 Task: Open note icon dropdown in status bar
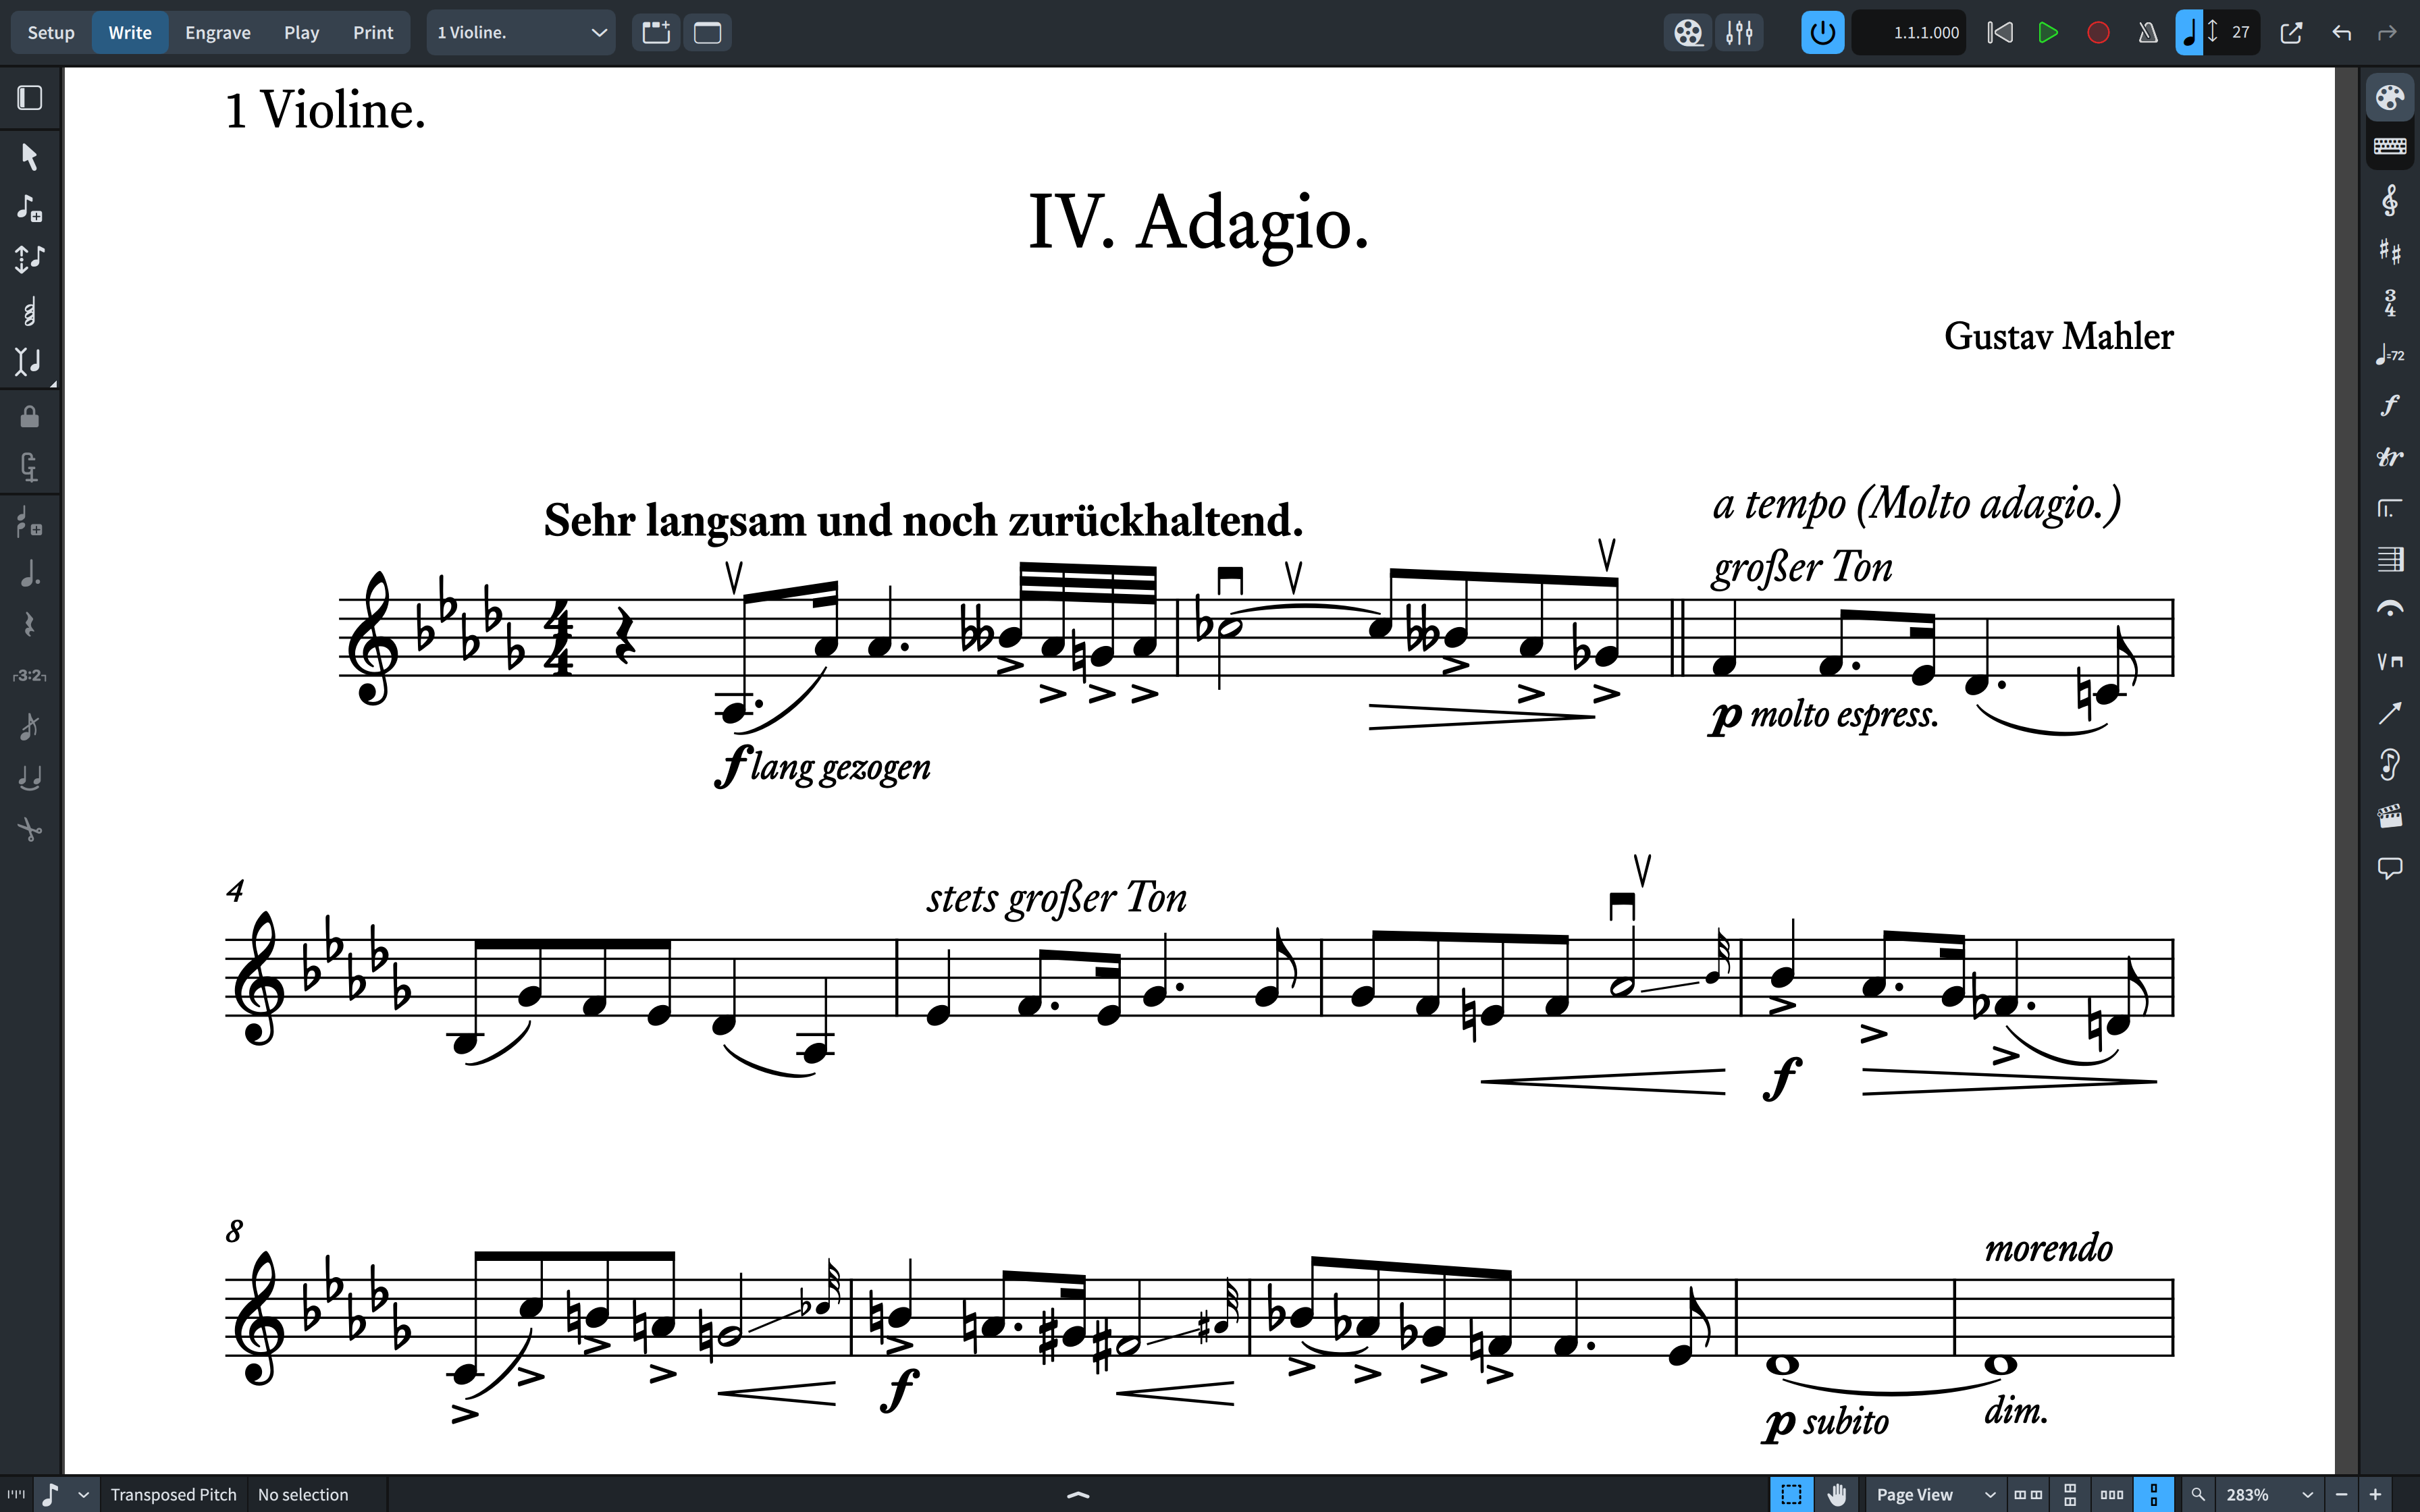[84, 1495]
